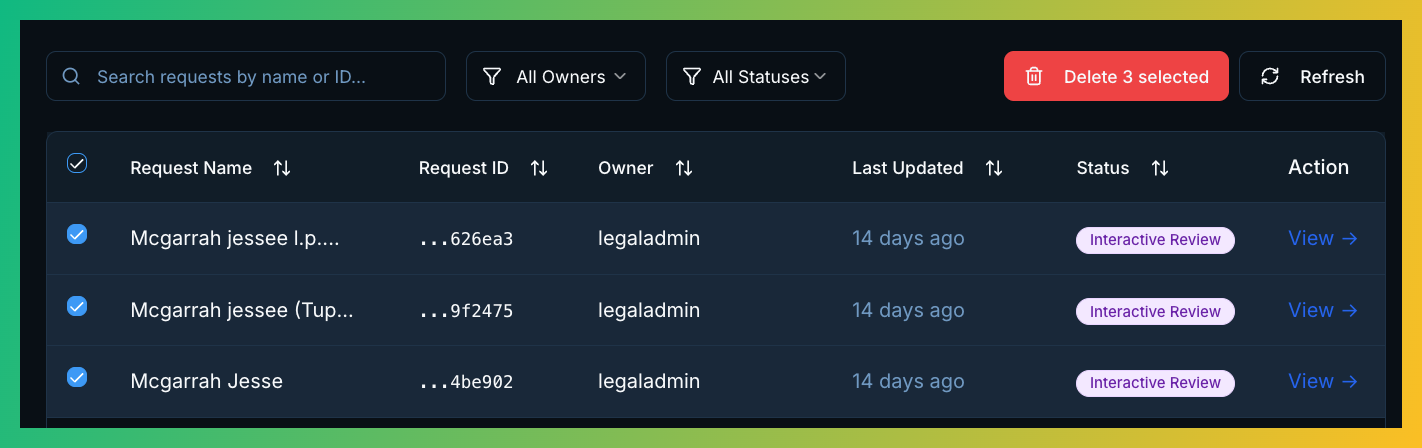
Task: Click the Mcgarrah Jesse request name
Action: click(x=207, y=381)
